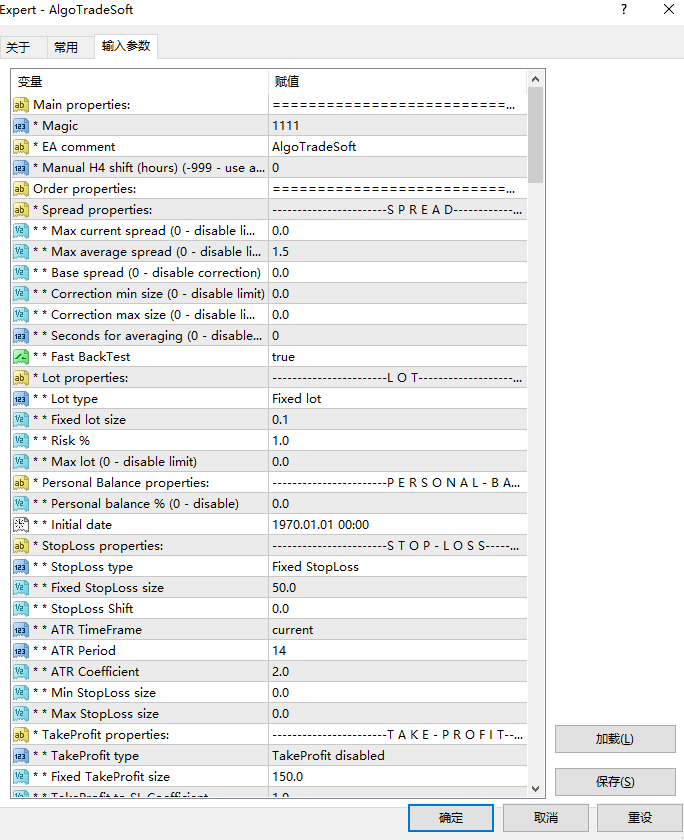The width and height of the screenshot is (684, 840).
Task: Click the integer icon beside Seconds for averaging
Action: click(20, 336)
